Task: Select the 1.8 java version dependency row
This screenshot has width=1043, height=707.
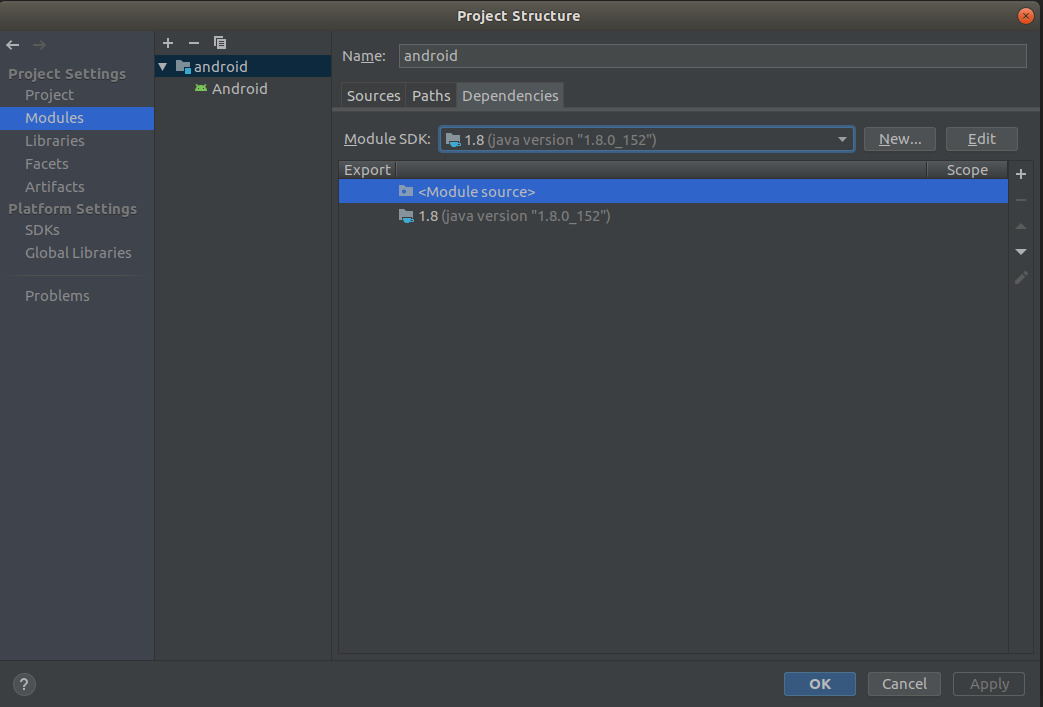Action: [x=513, y=216]
